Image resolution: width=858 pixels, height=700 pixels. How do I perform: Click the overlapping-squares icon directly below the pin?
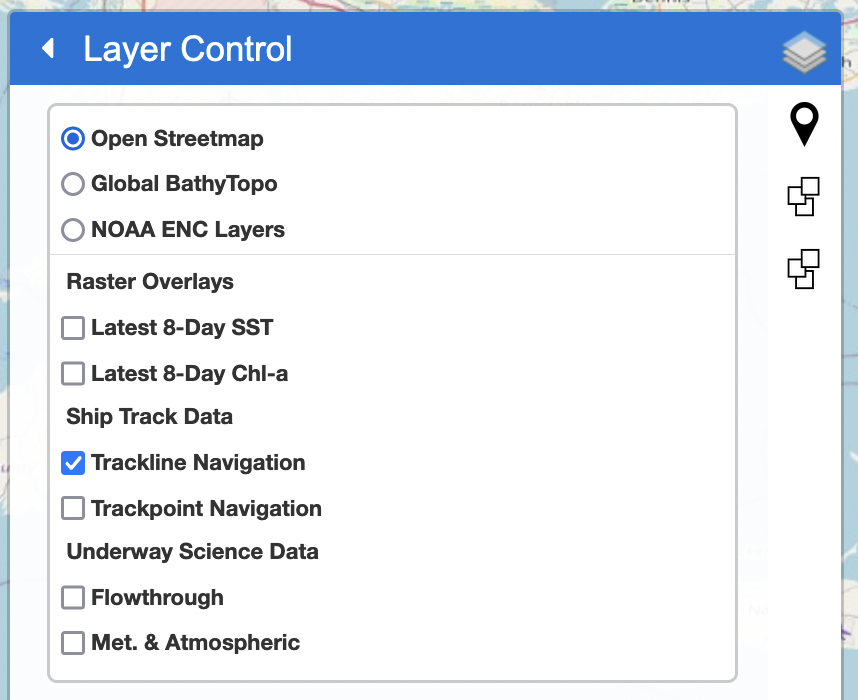click(804, 196)
